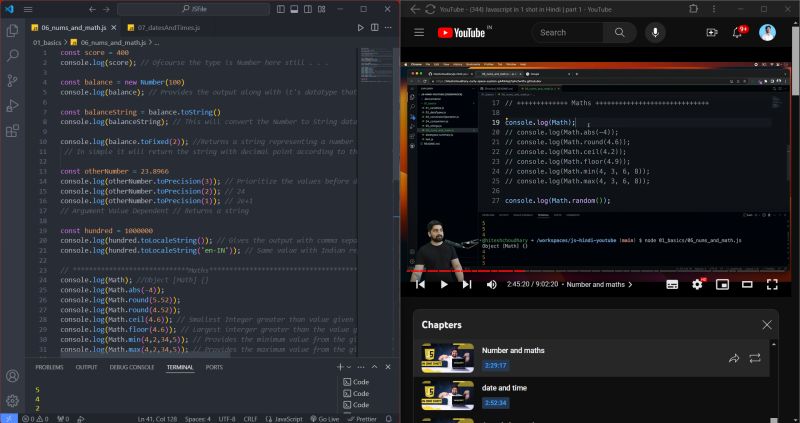This screenshot has height=423, width=800.
Task: Toggle subtitles on the YouTube video
Action: click(673, 284)
